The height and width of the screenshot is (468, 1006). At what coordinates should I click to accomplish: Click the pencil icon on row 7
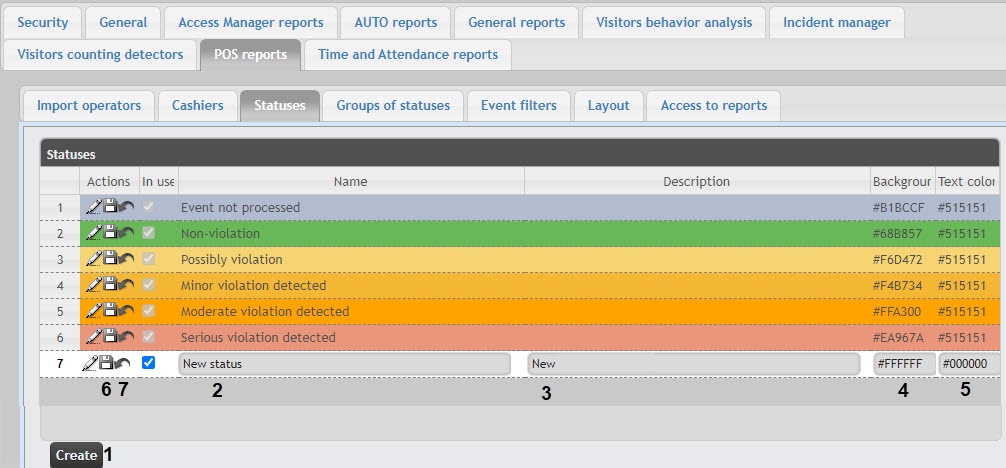pyautogui.click(x=91, y=363)
